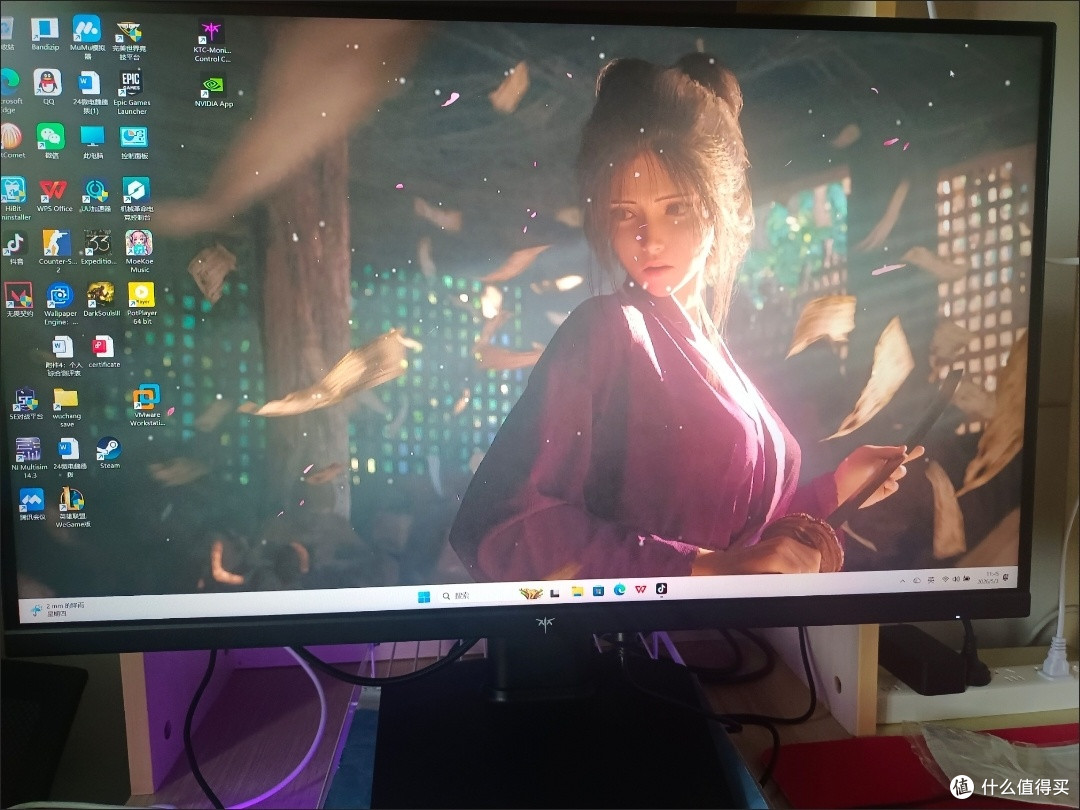
Task: Open the KTC Monitor Control Center shortcut
Action: (x=211, y=40)
